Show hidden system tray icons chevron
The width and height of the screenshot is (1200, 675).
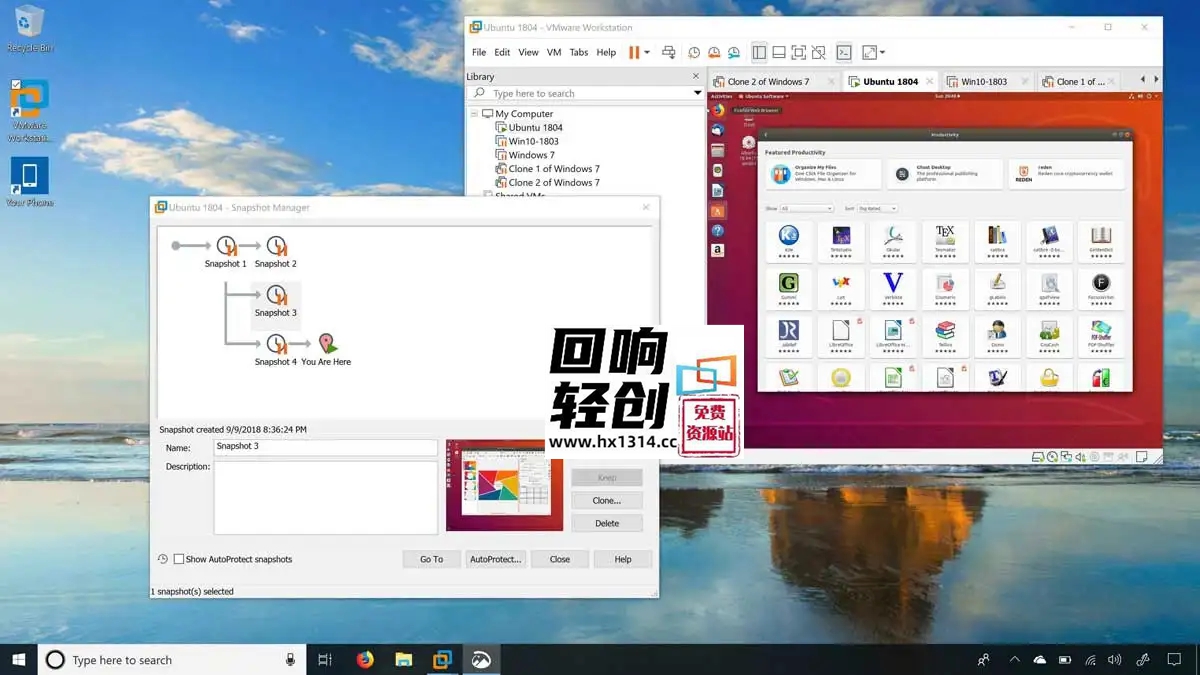coord(1014,660)
